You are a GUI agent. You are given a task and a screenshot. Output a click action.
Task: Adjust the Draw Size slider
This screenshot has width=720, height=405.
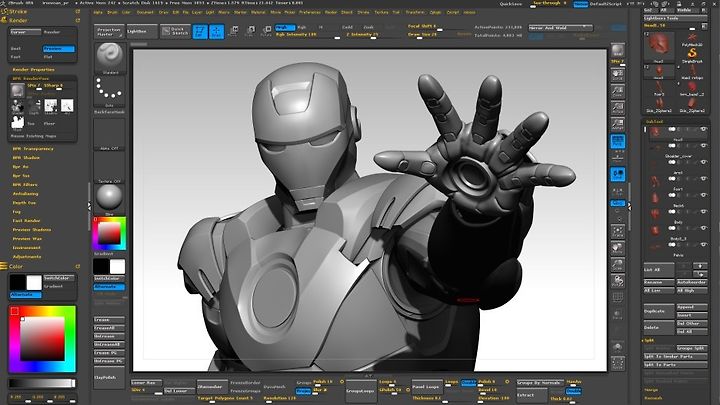point(436,35)
